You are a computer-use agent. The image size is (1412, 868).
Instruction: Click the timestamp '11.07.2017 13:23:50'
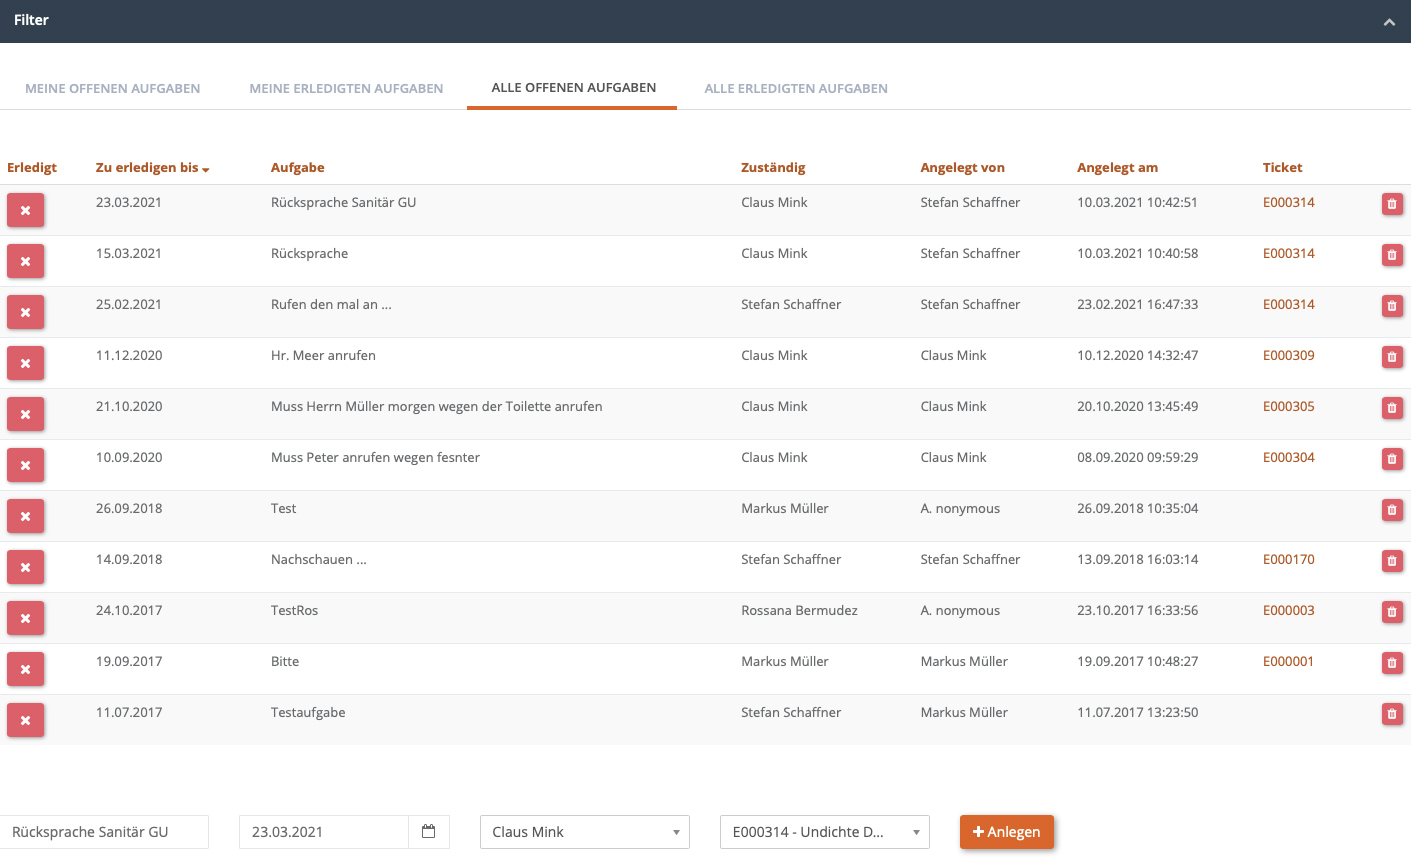[1137, 712]
